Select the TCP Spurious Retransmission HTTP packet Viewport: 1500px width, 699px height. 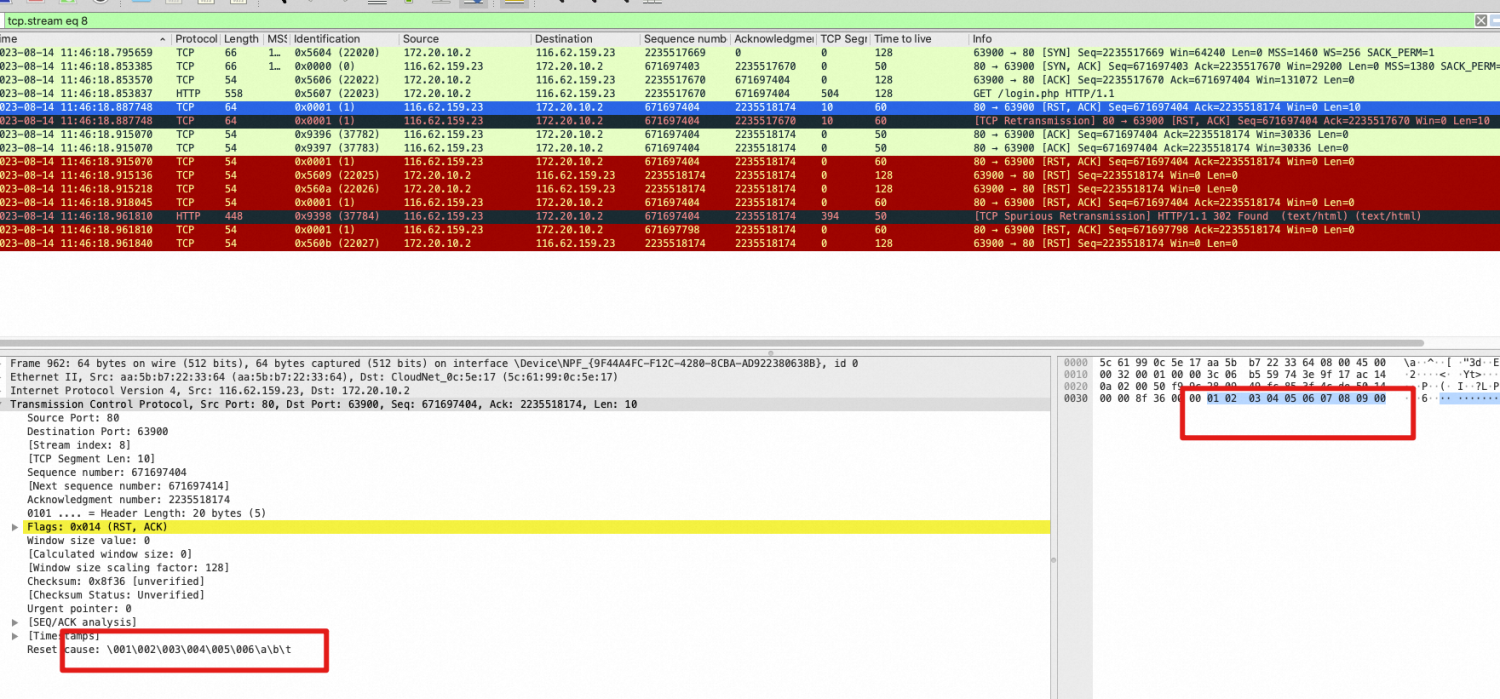[750, 215]
